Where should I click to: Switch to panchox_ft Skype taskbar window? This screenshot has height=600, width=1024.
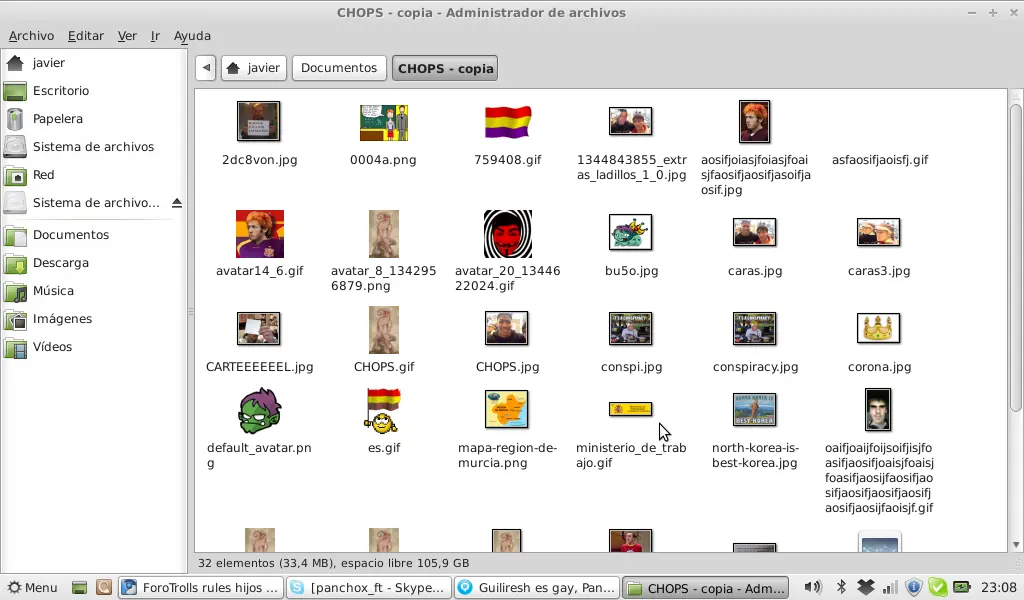369,588
